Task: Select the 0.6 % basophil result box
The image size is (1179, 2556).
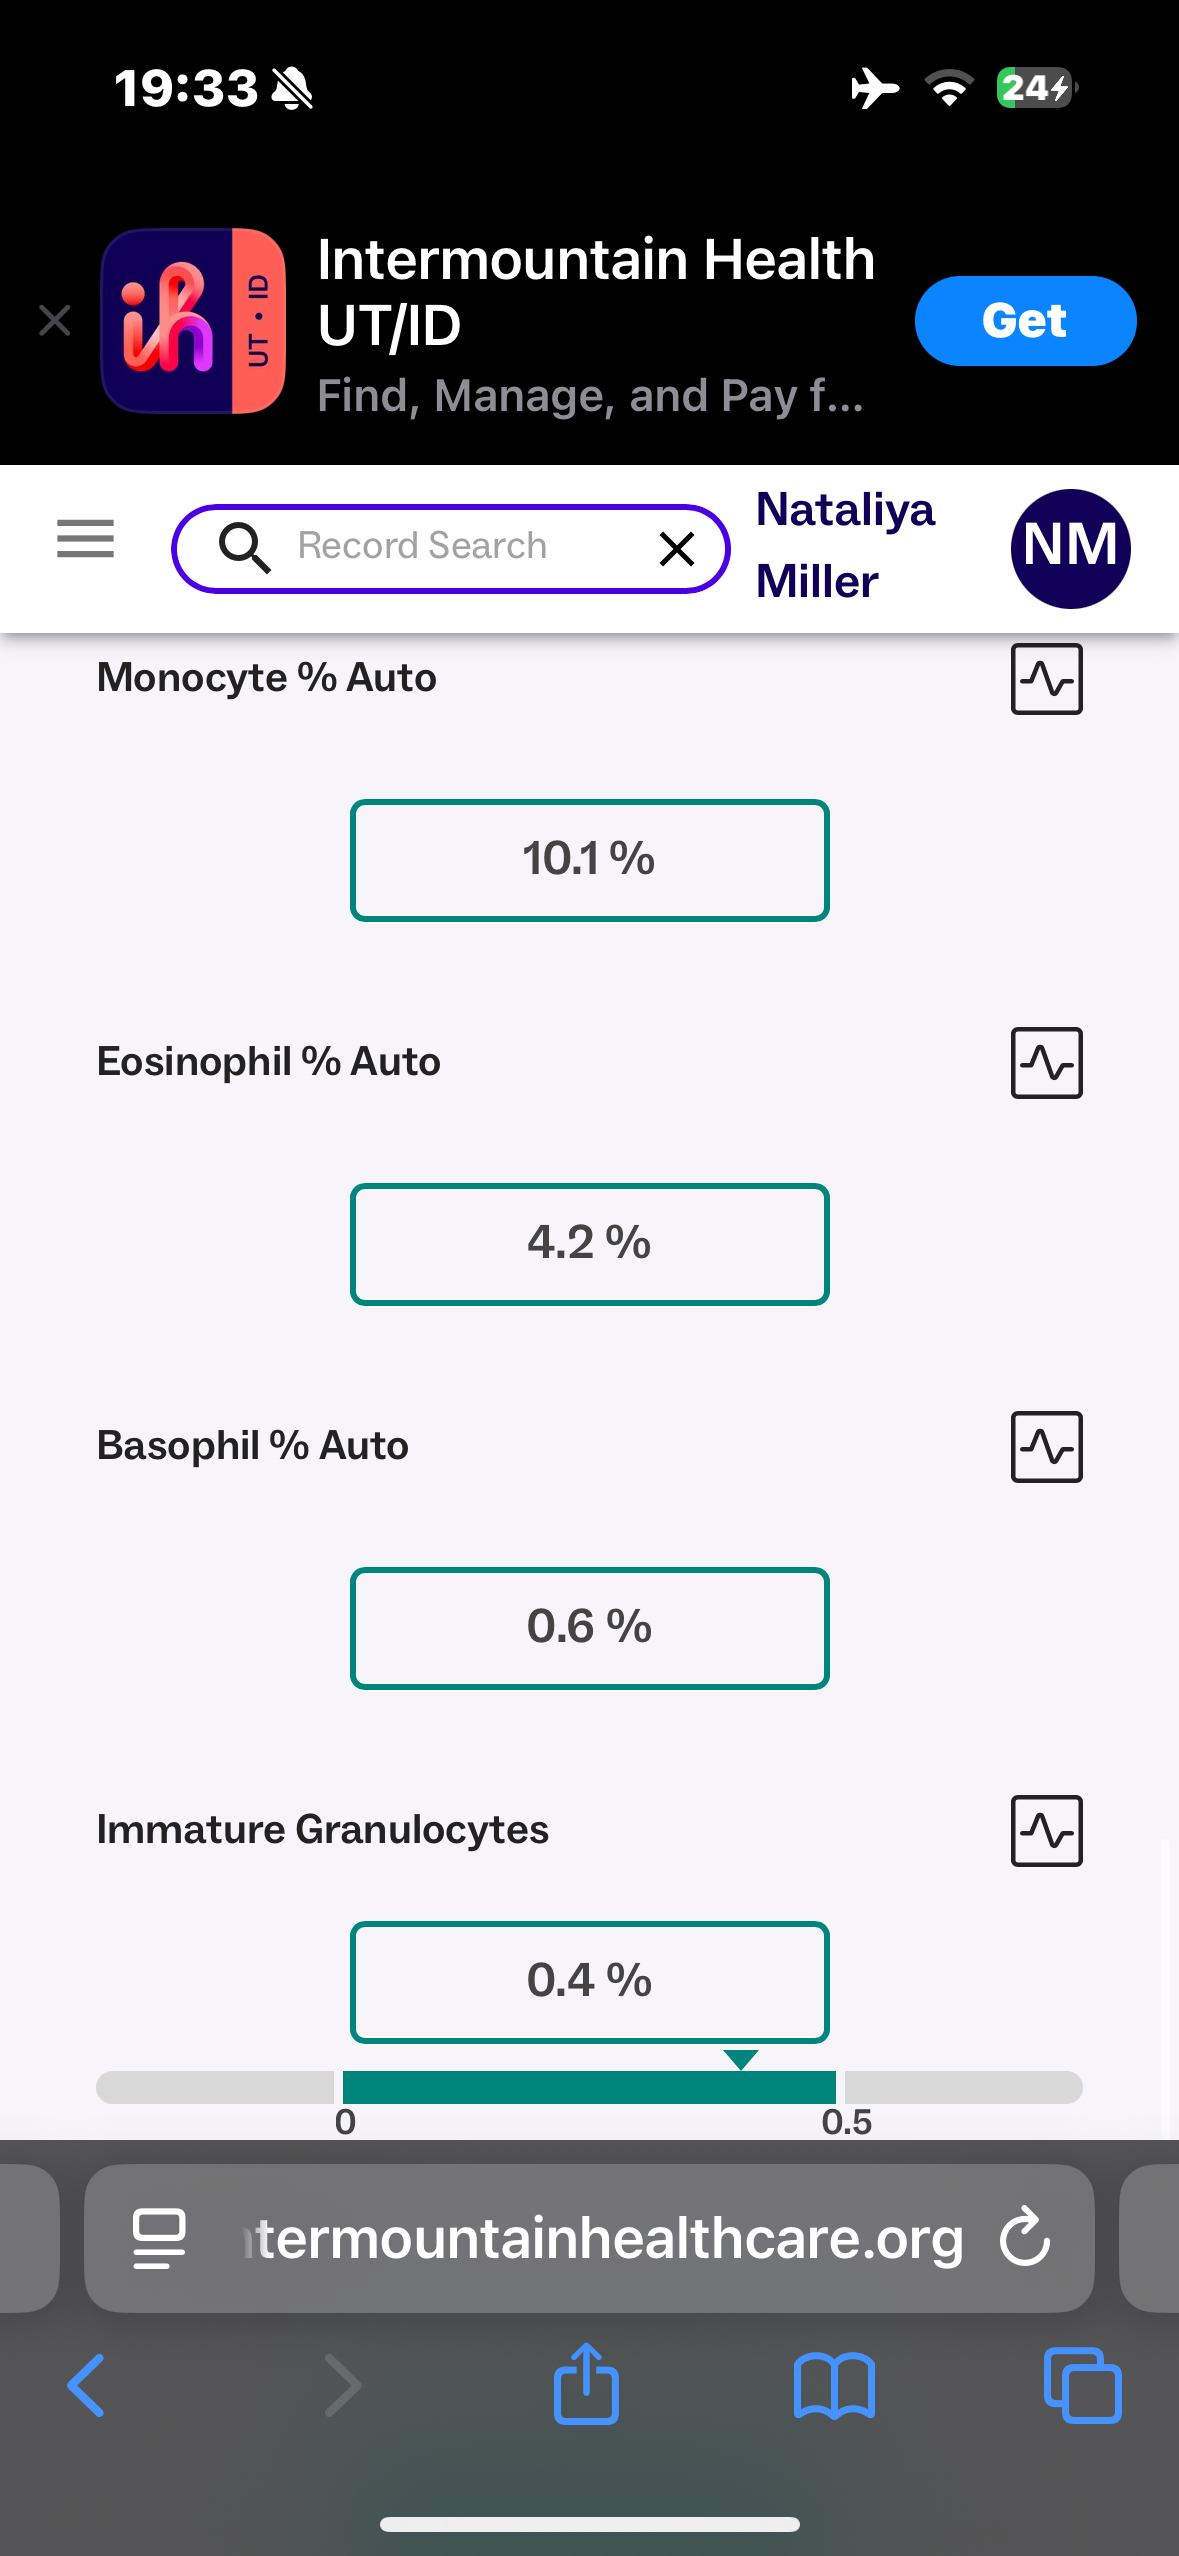Action: pyautogui.click(x=589, y=1628)
